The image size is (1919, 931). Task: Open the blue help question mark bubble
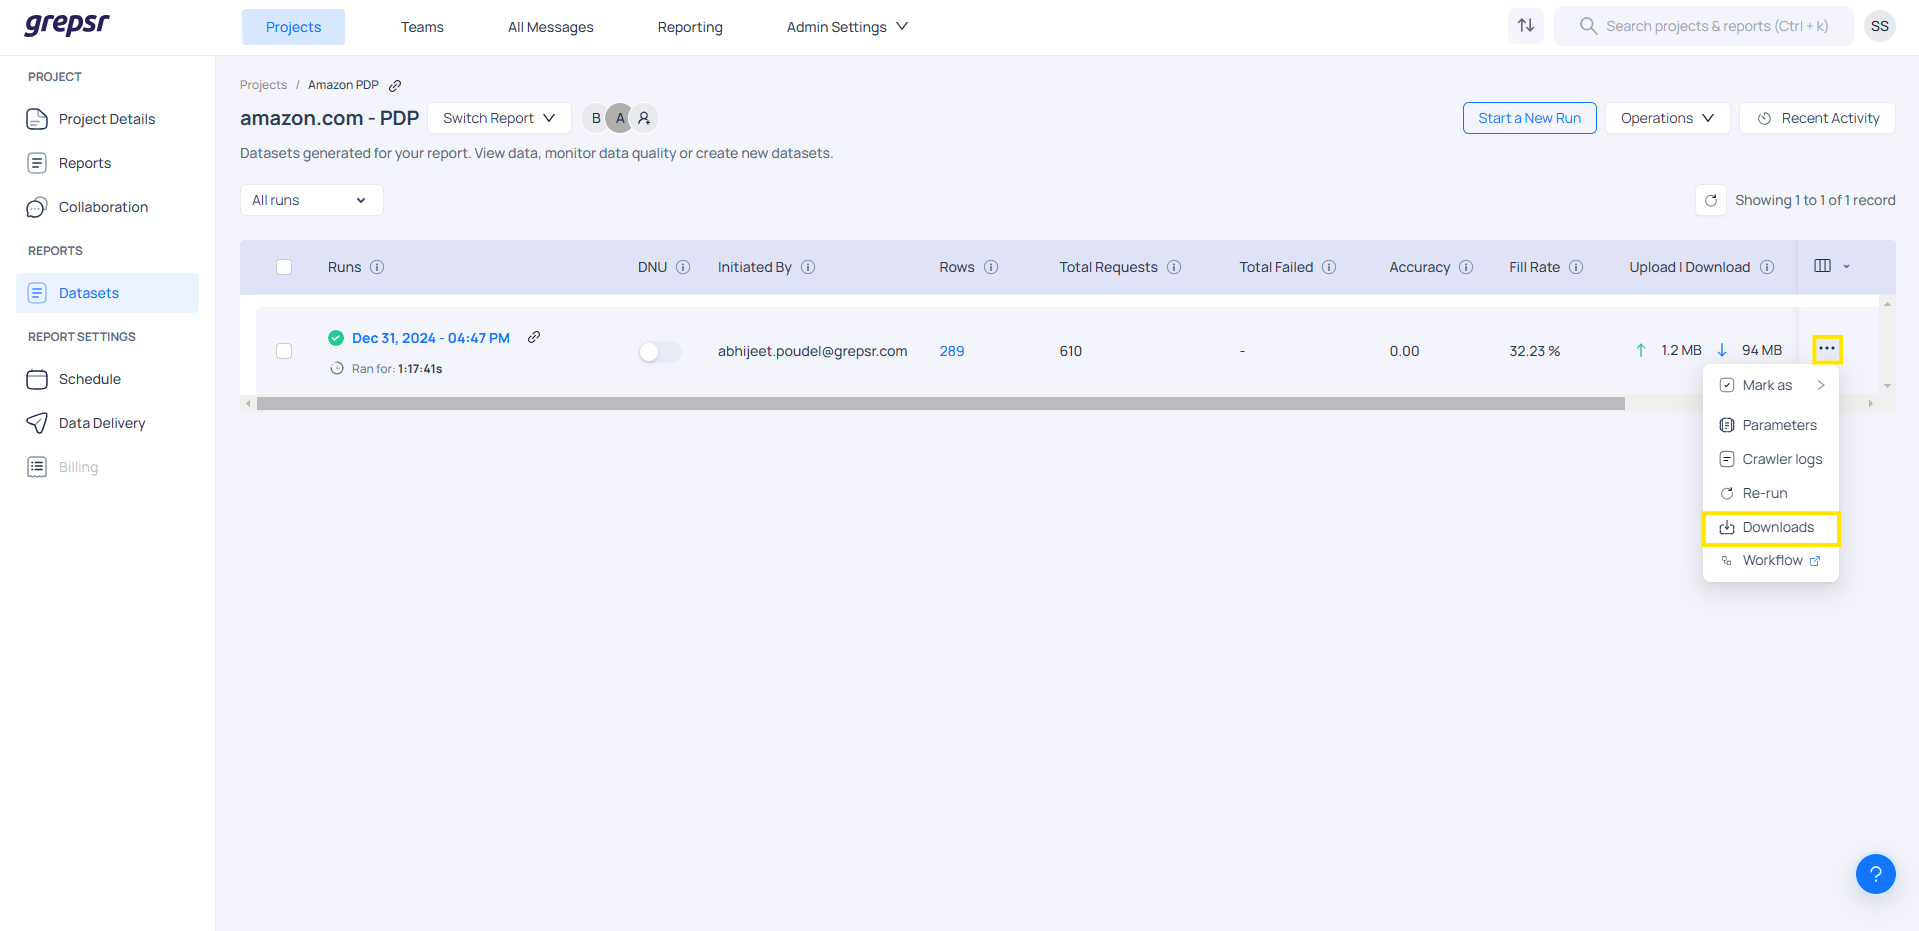(x=1875, y=873)
